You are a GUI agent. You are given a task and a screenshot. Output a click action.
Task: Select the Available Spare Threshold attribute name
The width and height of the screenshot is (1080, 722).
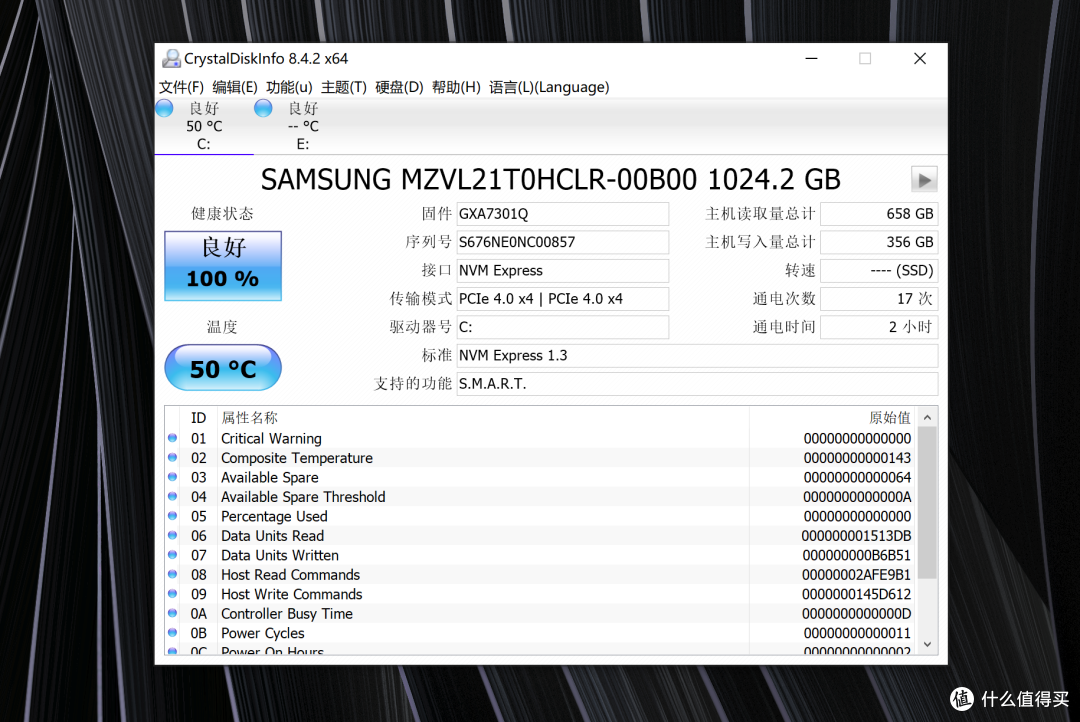click(303, 497)
